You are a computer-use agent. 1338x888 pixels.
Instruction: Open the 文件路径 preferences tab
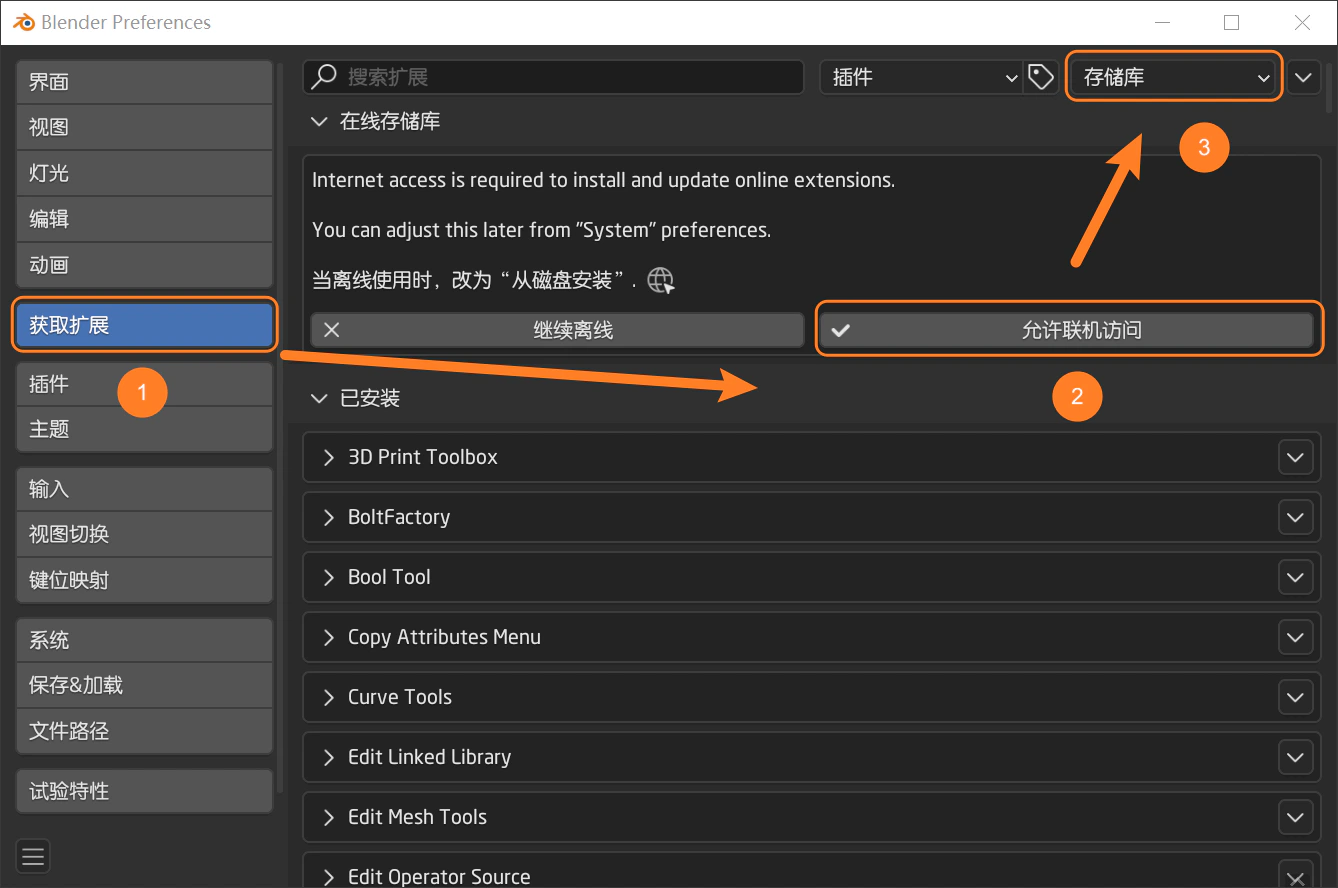pos(144,731)
